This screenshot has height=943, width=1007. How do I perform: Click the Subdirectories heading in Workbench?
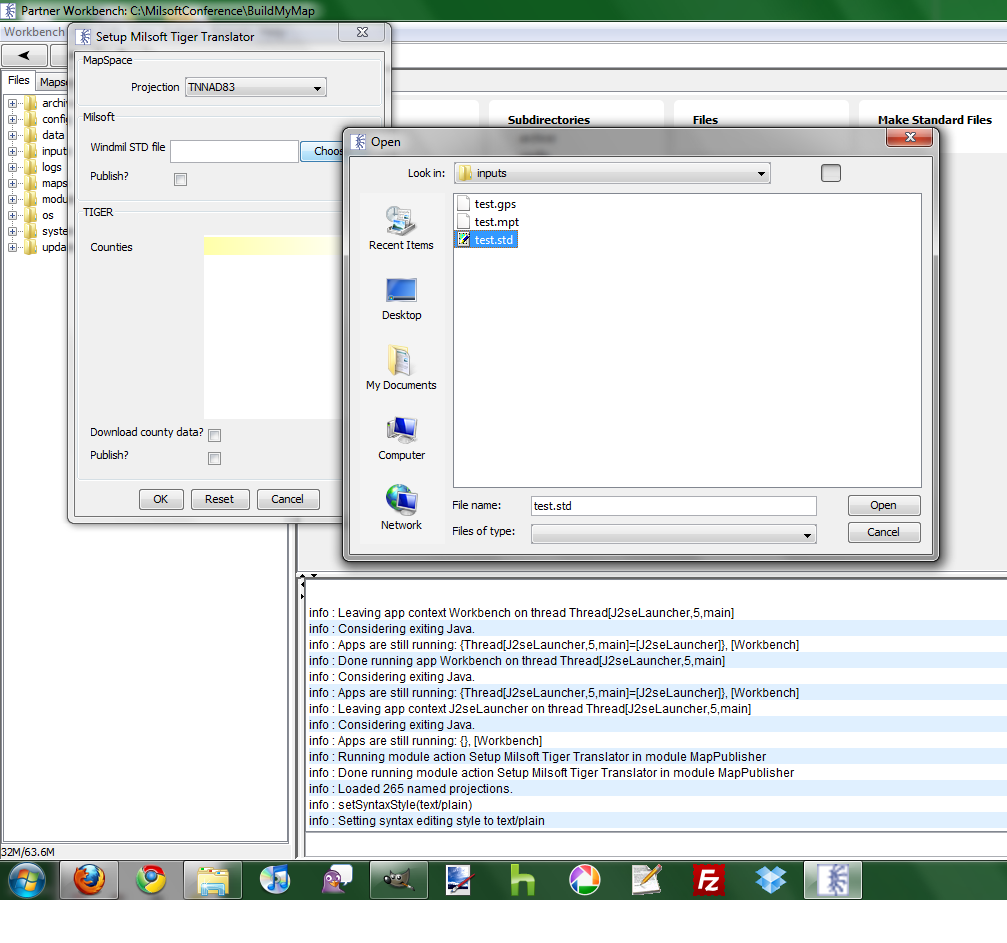tap(548, 120)
